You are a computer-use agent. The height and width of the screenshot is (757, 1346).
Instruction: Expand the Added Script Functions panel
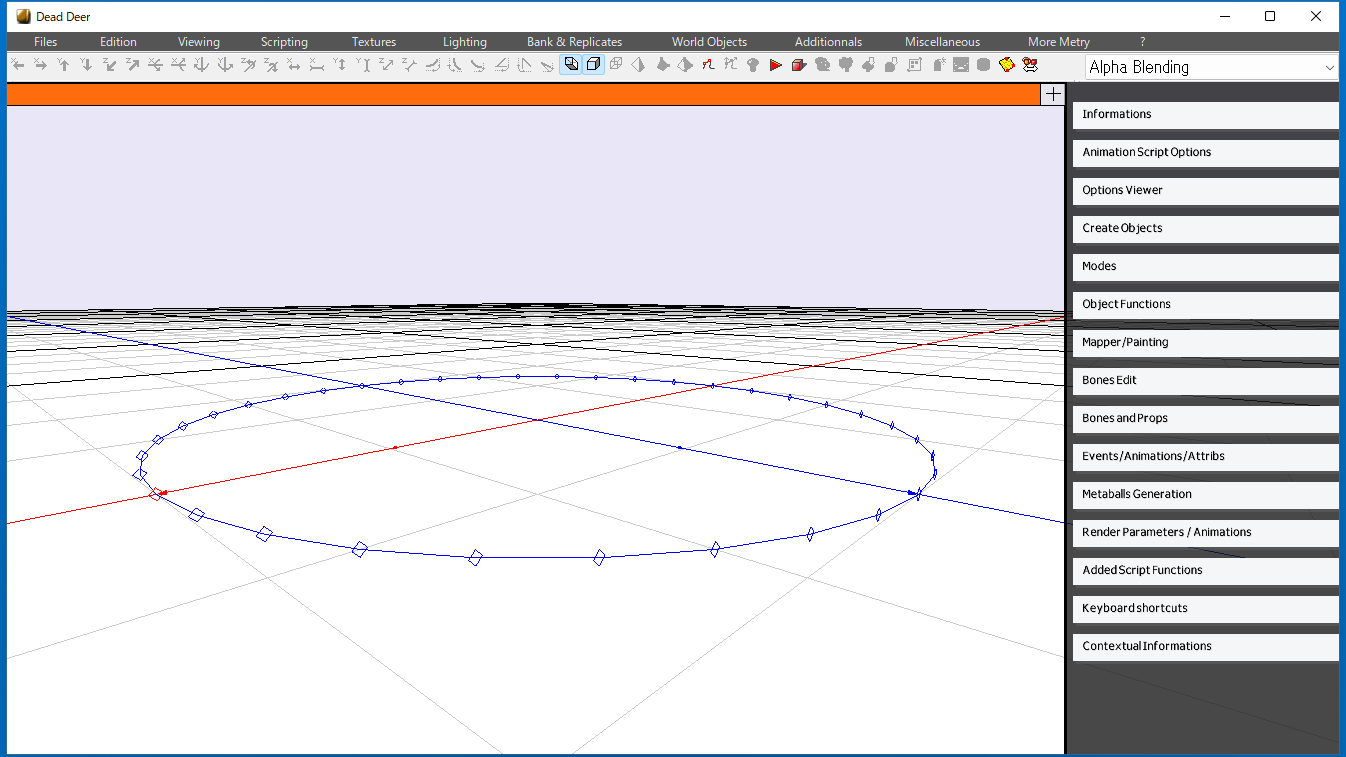1205,570
